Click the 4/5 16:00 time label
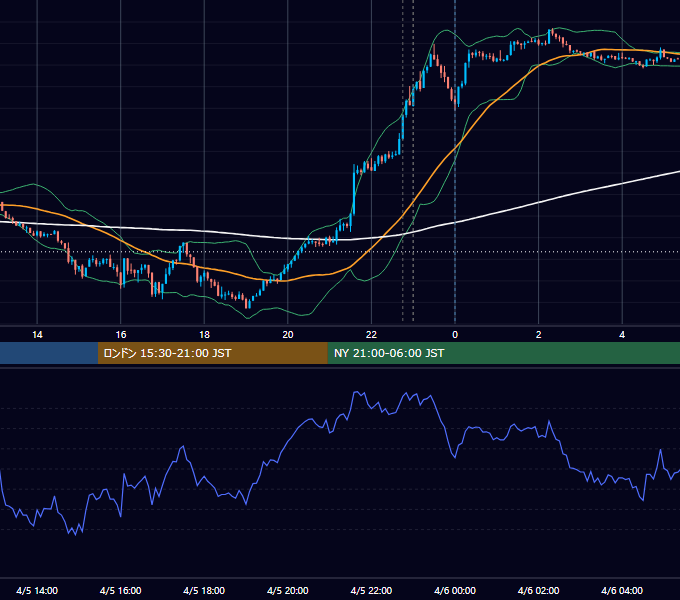This screenshot has height=600, width=680. click(x=121, y=590)
